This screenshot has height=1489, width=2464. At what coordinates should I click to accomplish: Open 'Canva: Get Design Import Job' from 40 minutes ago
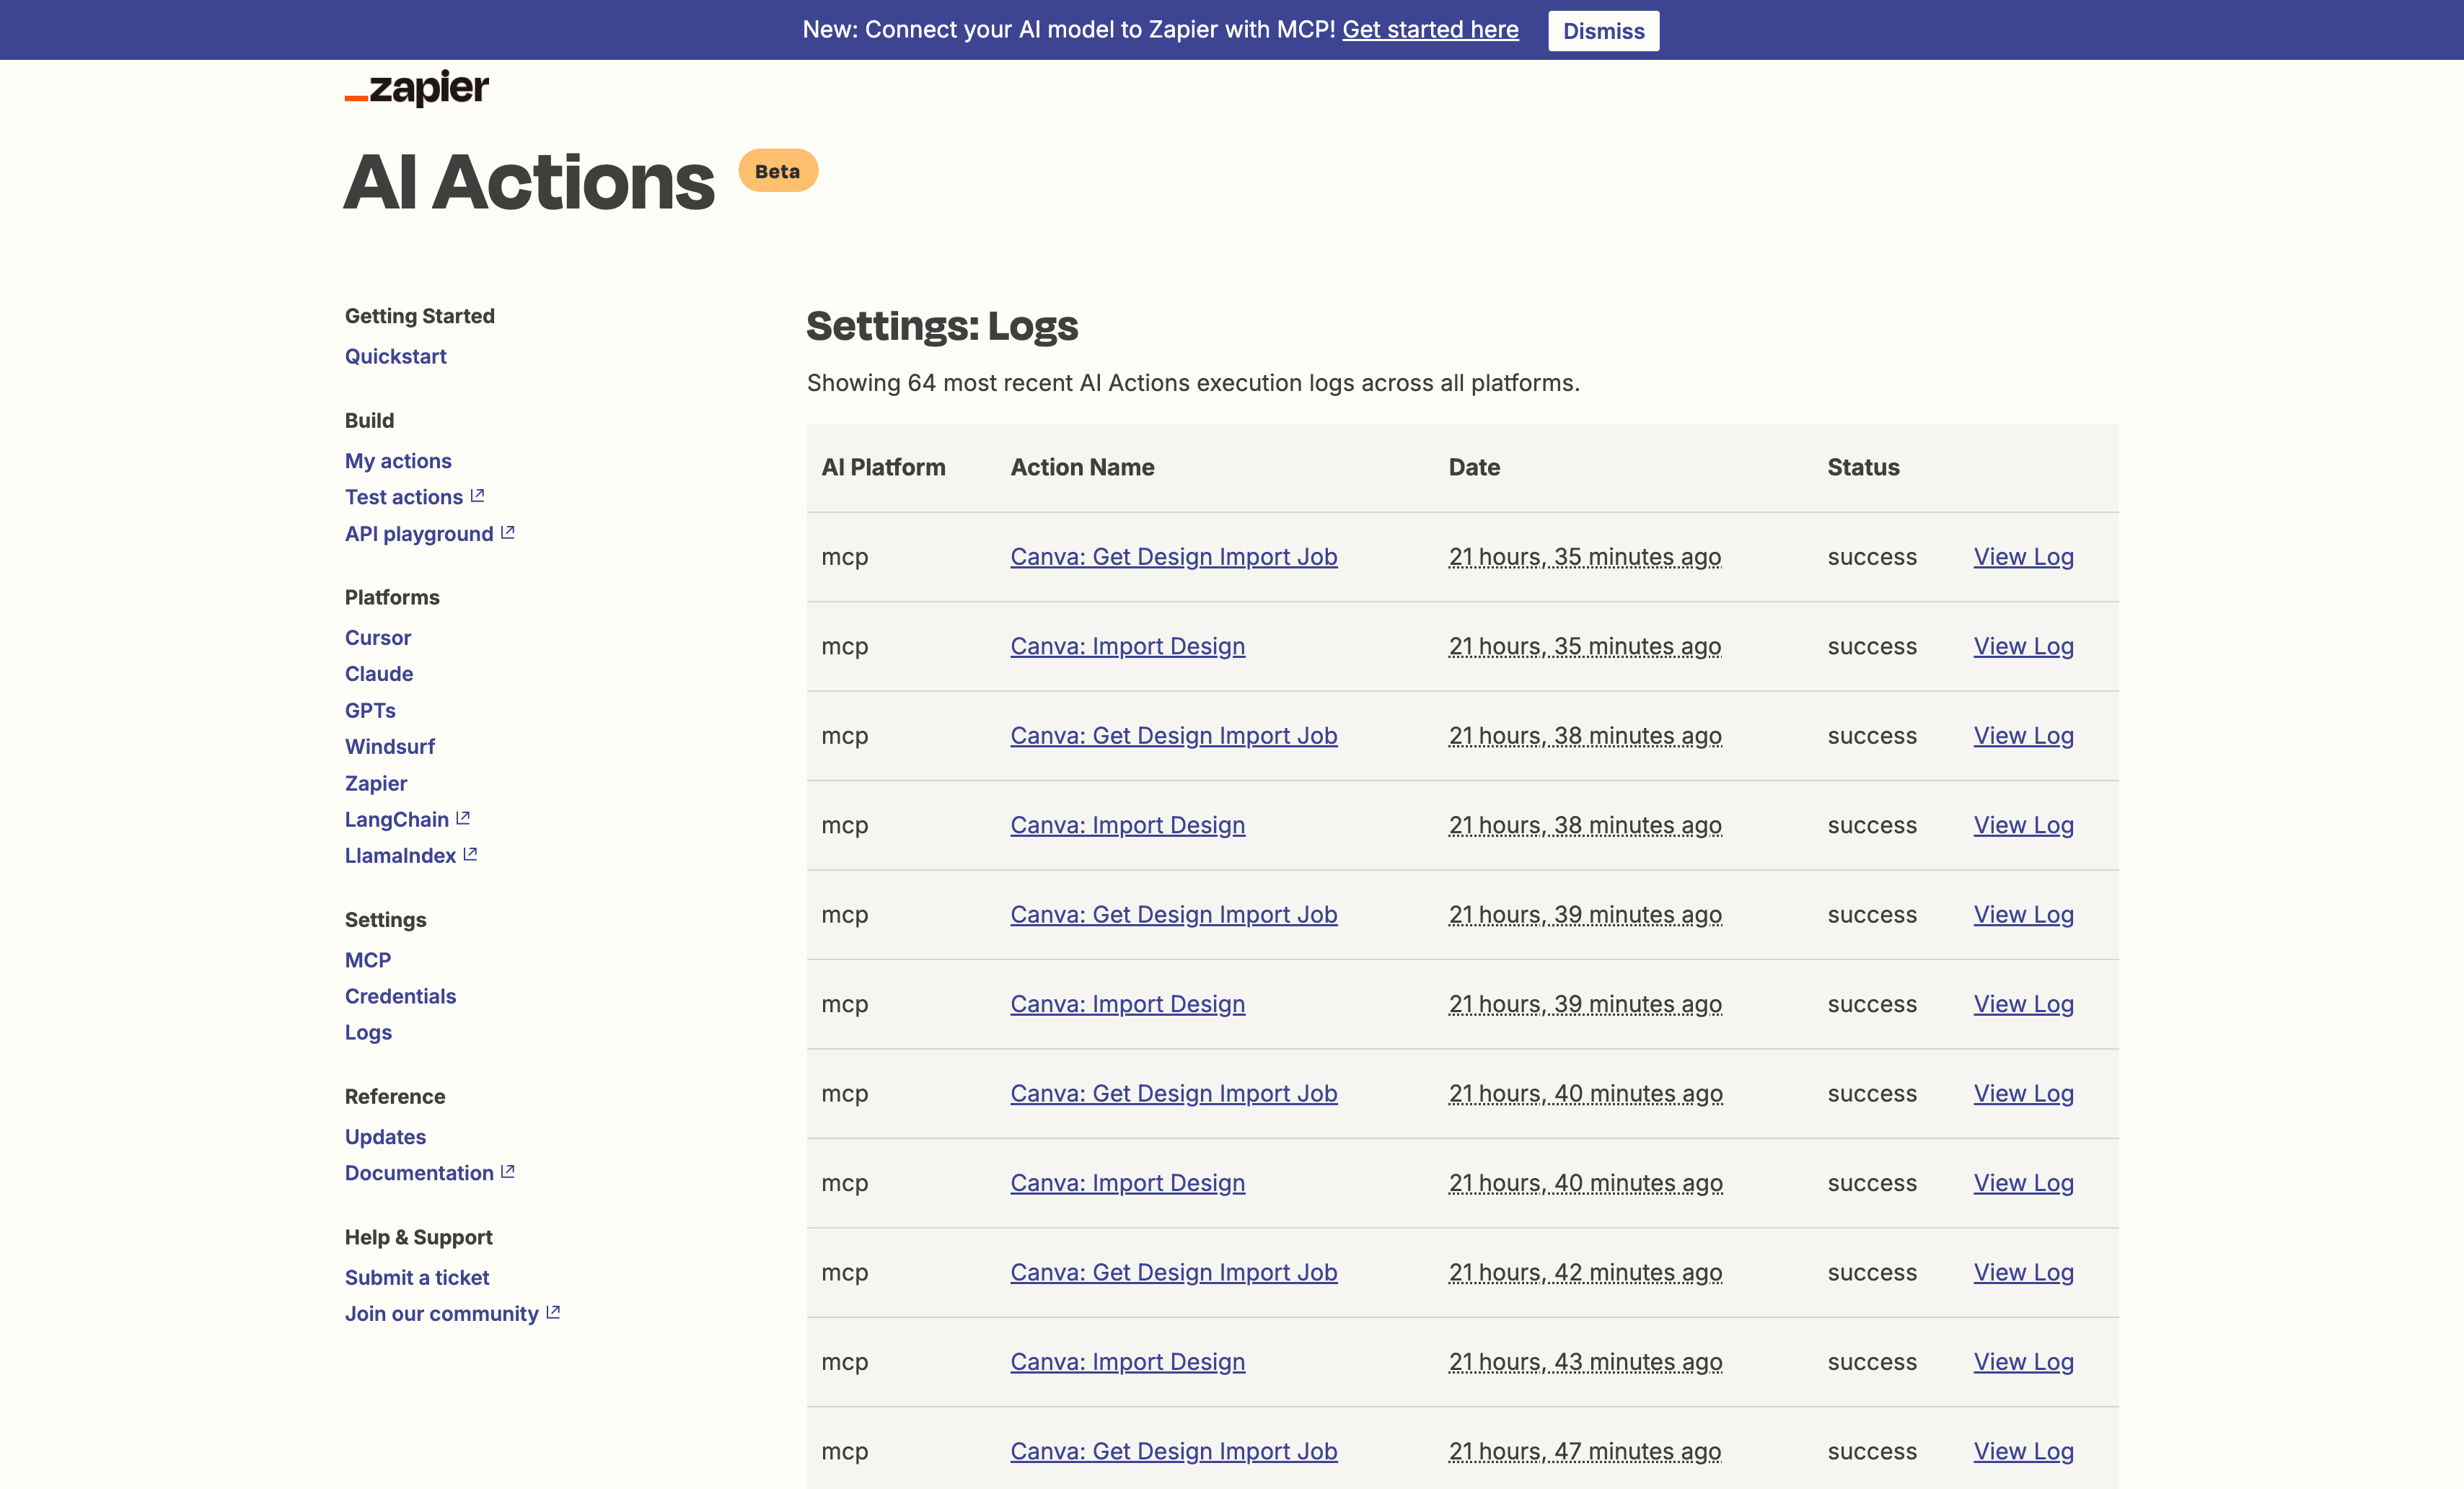1174,1094
